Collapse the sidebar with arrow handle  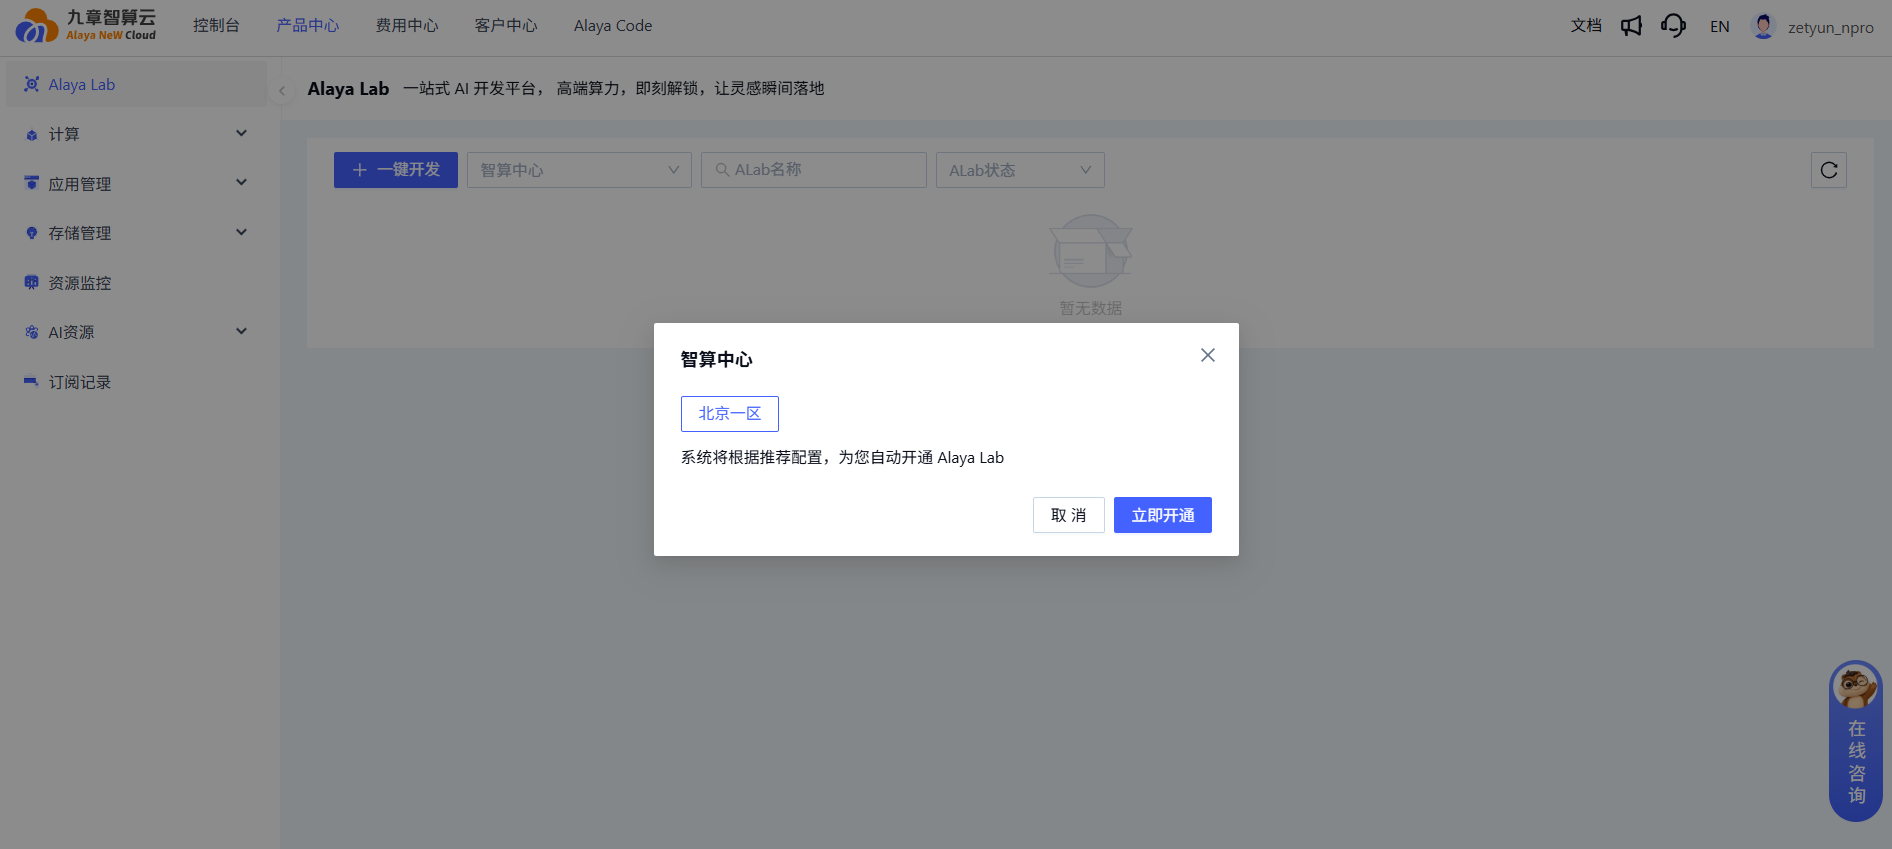pos(281,91)
